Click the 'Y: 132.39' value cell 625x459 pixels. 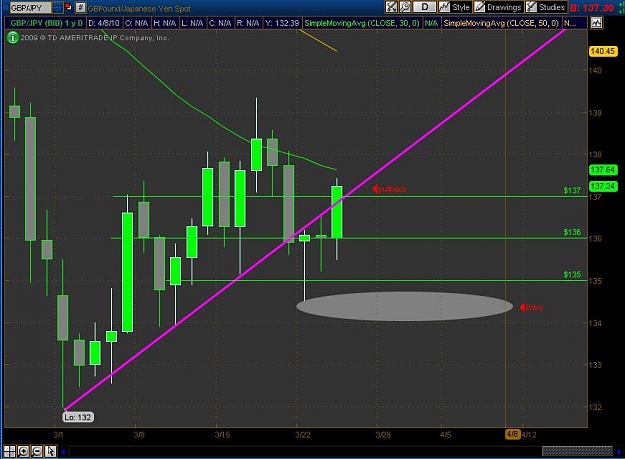282,23
